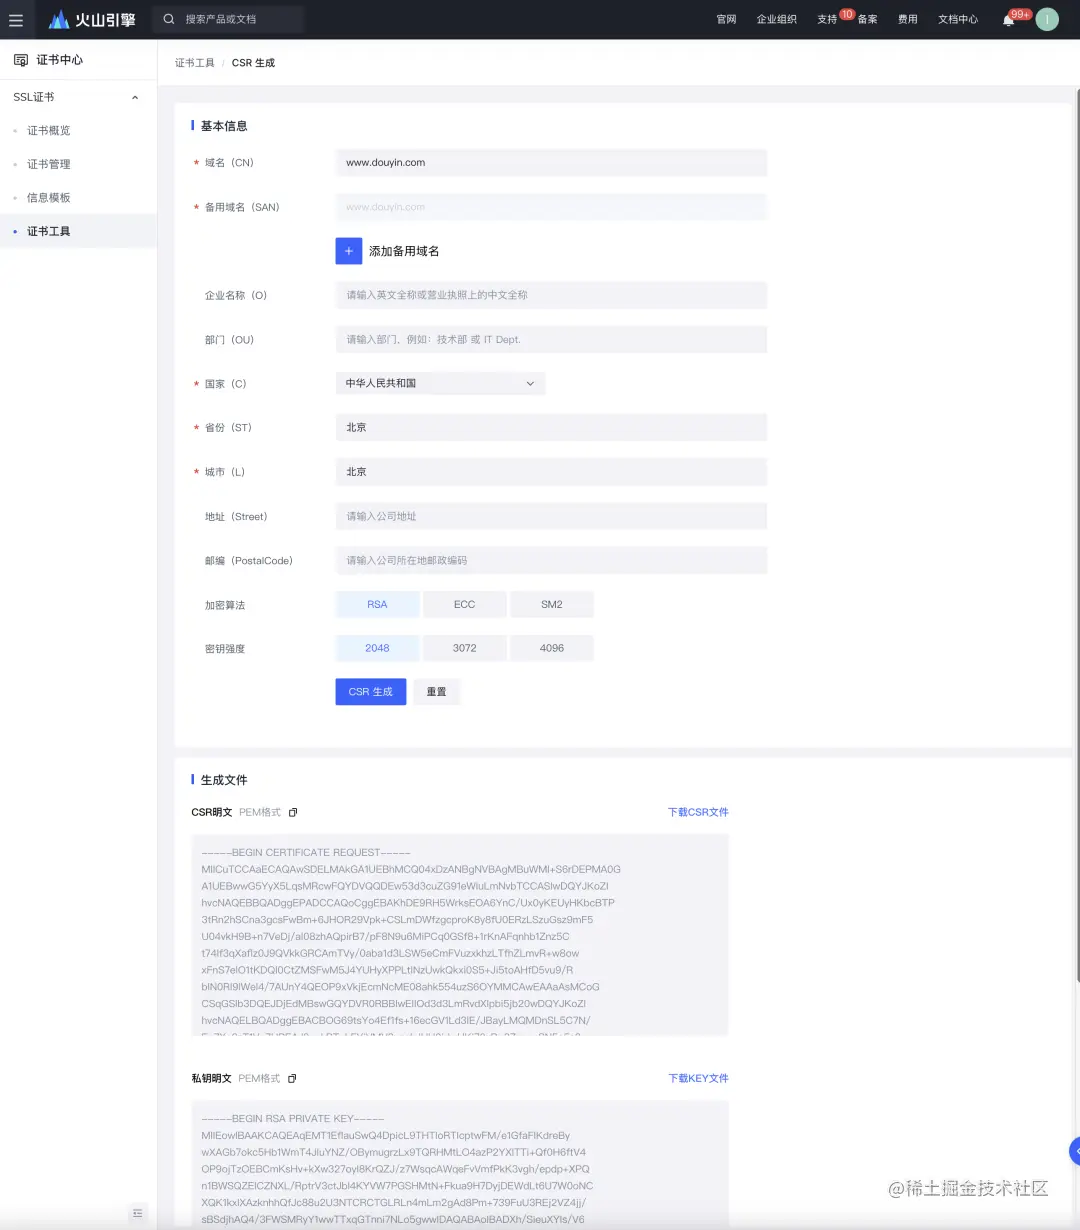Focus the 地址 (Street) input field

551,516
